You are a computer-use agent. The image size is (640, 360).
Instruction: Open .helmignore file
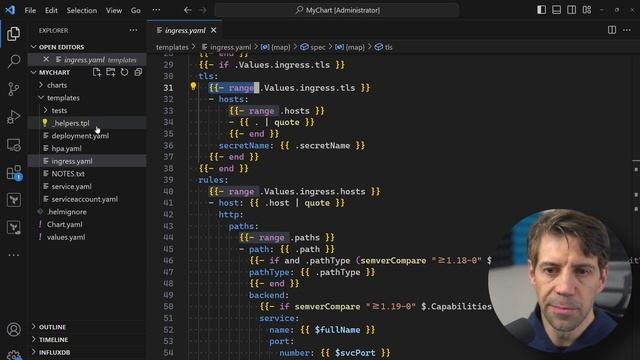[67, 211]
